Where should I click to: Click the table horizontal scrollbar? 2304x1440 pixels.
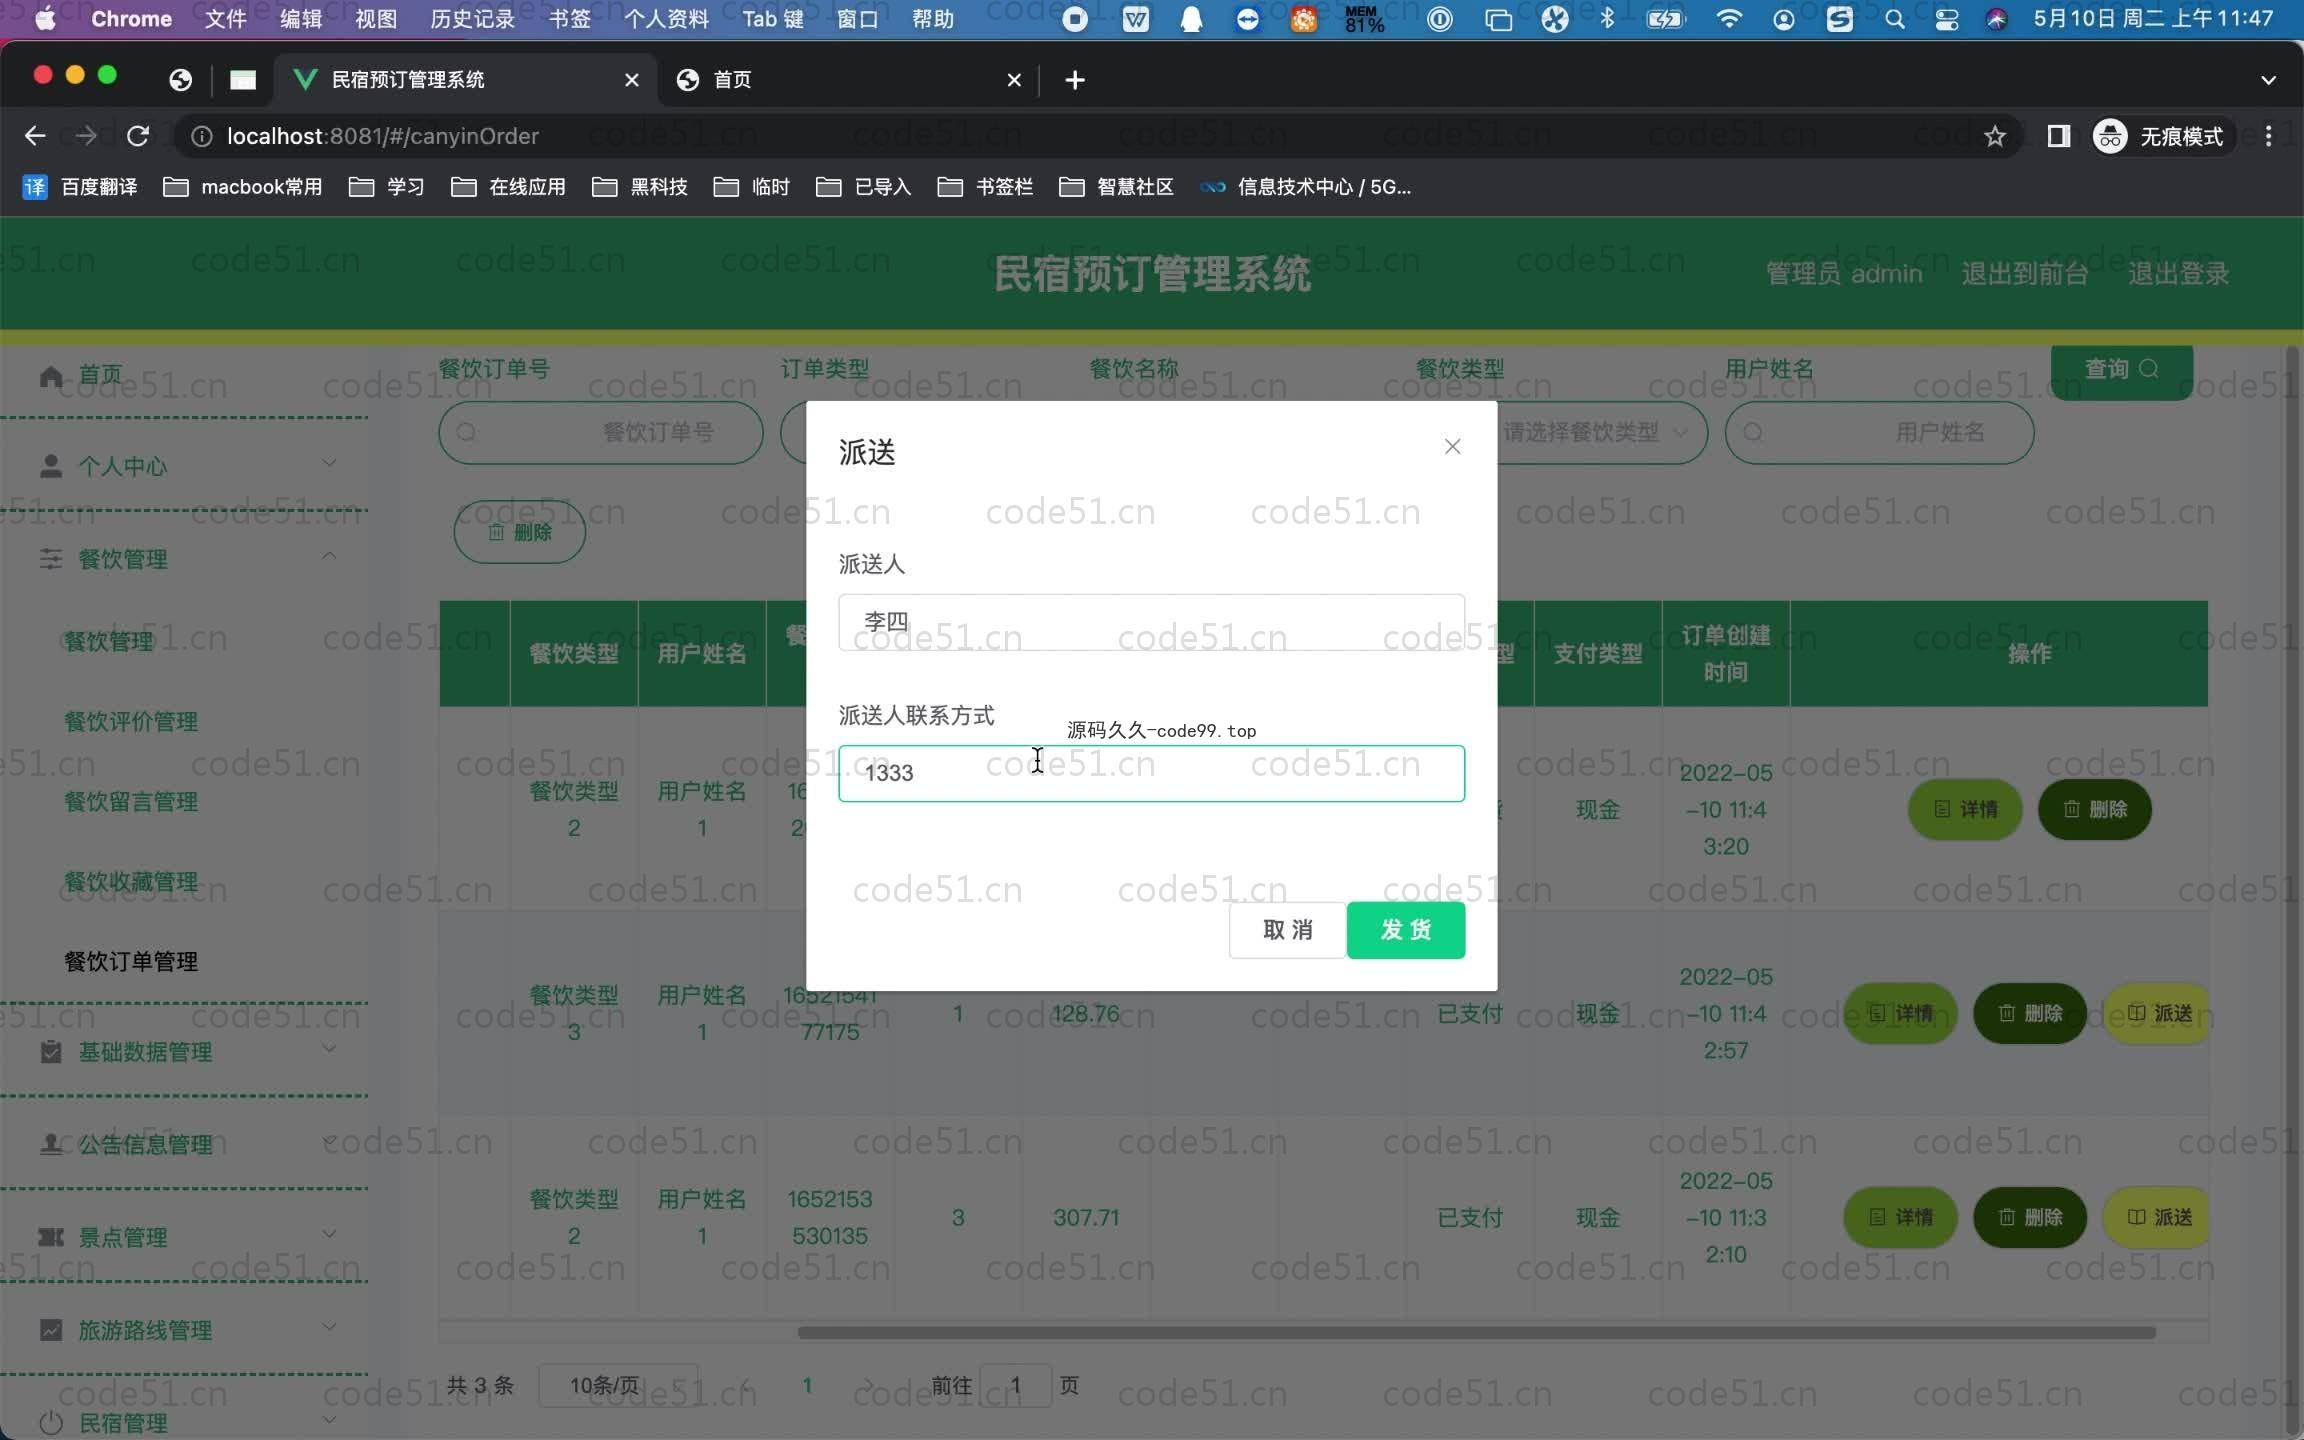tap(1475, 1332)
